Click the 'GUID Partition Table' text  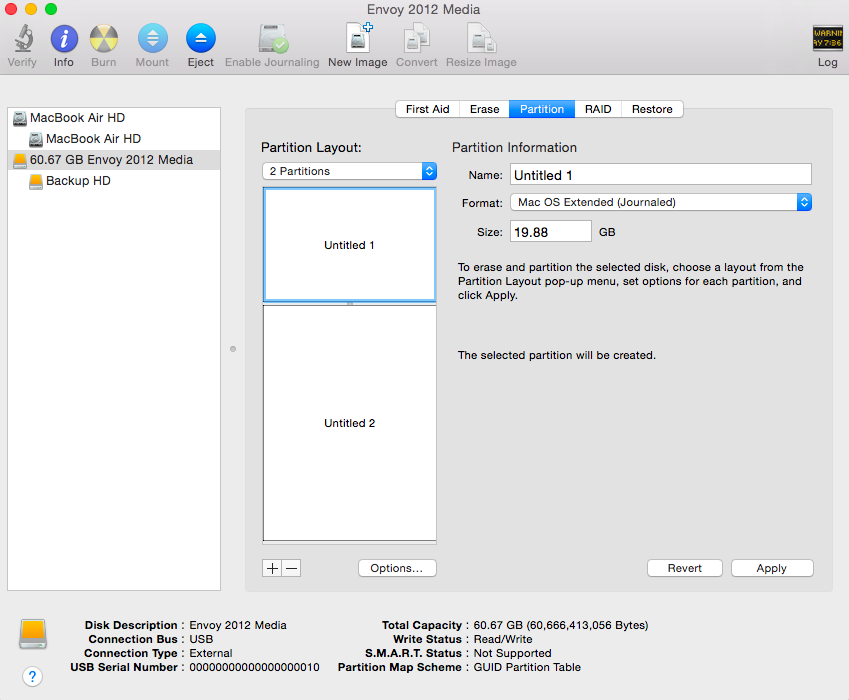527,668
